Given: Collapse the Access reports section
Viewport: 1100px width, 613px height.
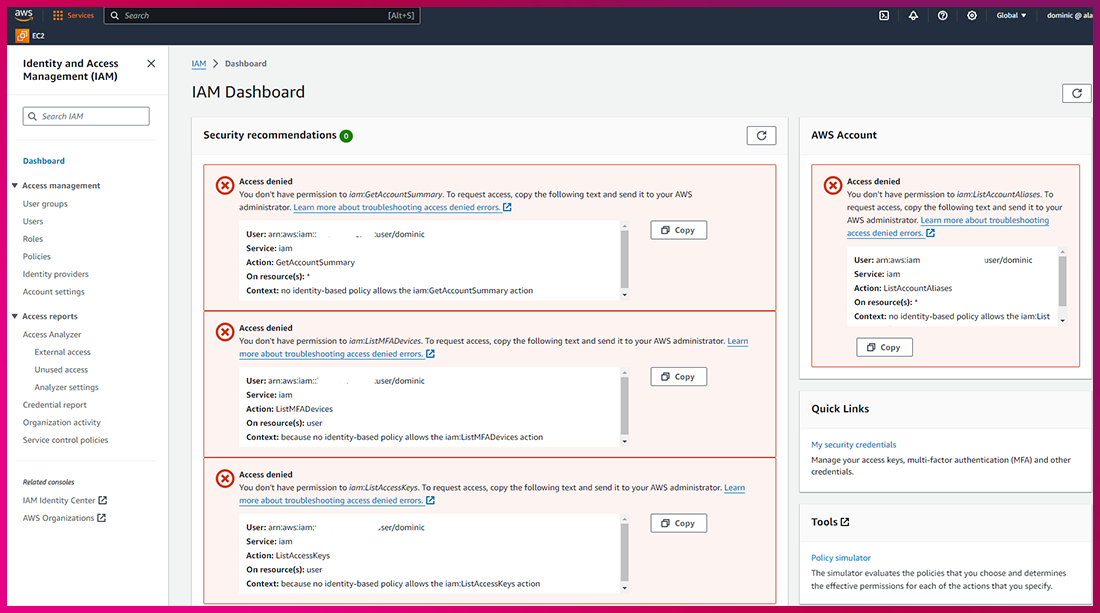Looking at the screenshot, I should point(15,317).
